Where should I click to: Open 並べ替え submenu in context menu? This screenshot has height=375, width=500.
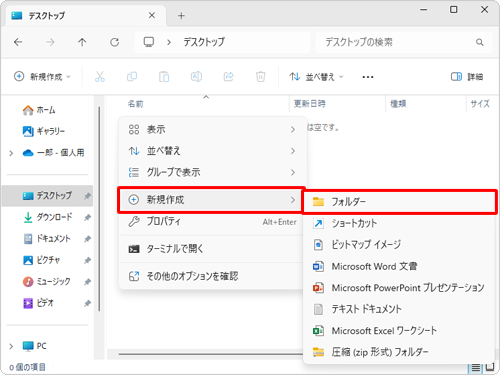tap(212, 151)
